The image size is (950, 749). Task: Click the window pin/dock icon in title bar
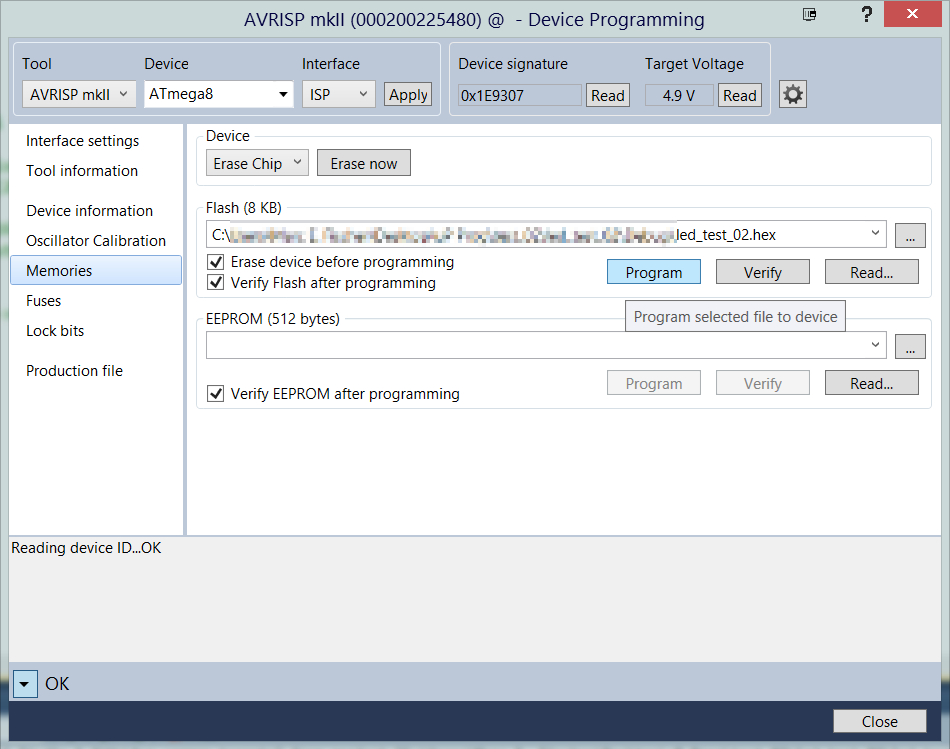(809, 15)
